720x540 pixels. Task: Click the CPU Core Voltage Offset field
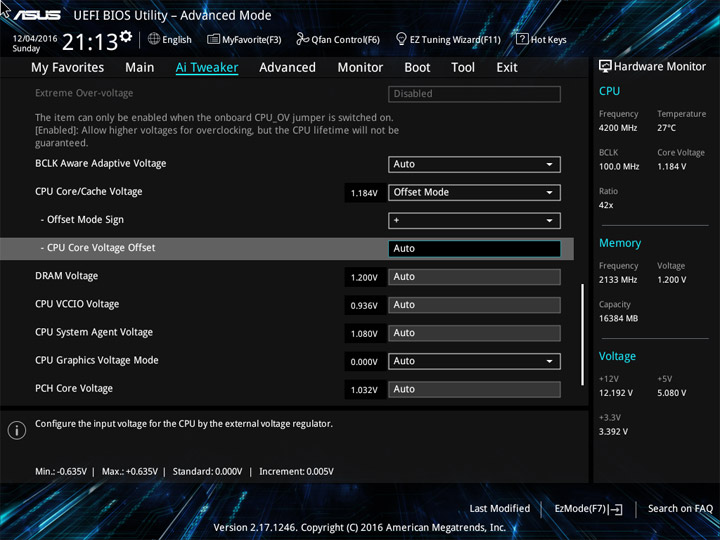[x=474, y=248]
